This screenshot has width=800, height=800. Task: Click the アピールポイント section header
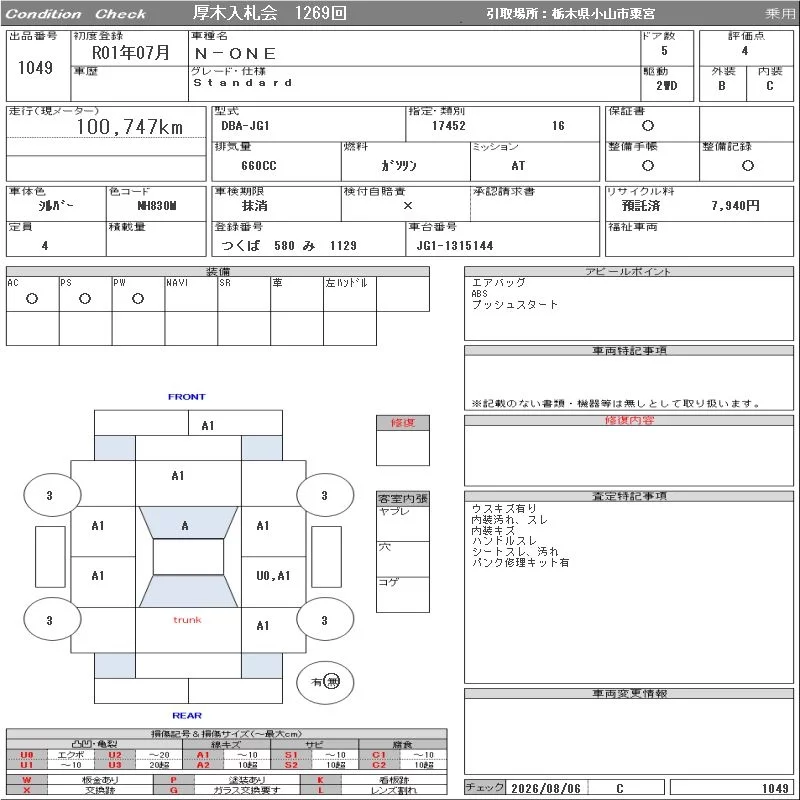pyautogui.click(x=629, y=271)
